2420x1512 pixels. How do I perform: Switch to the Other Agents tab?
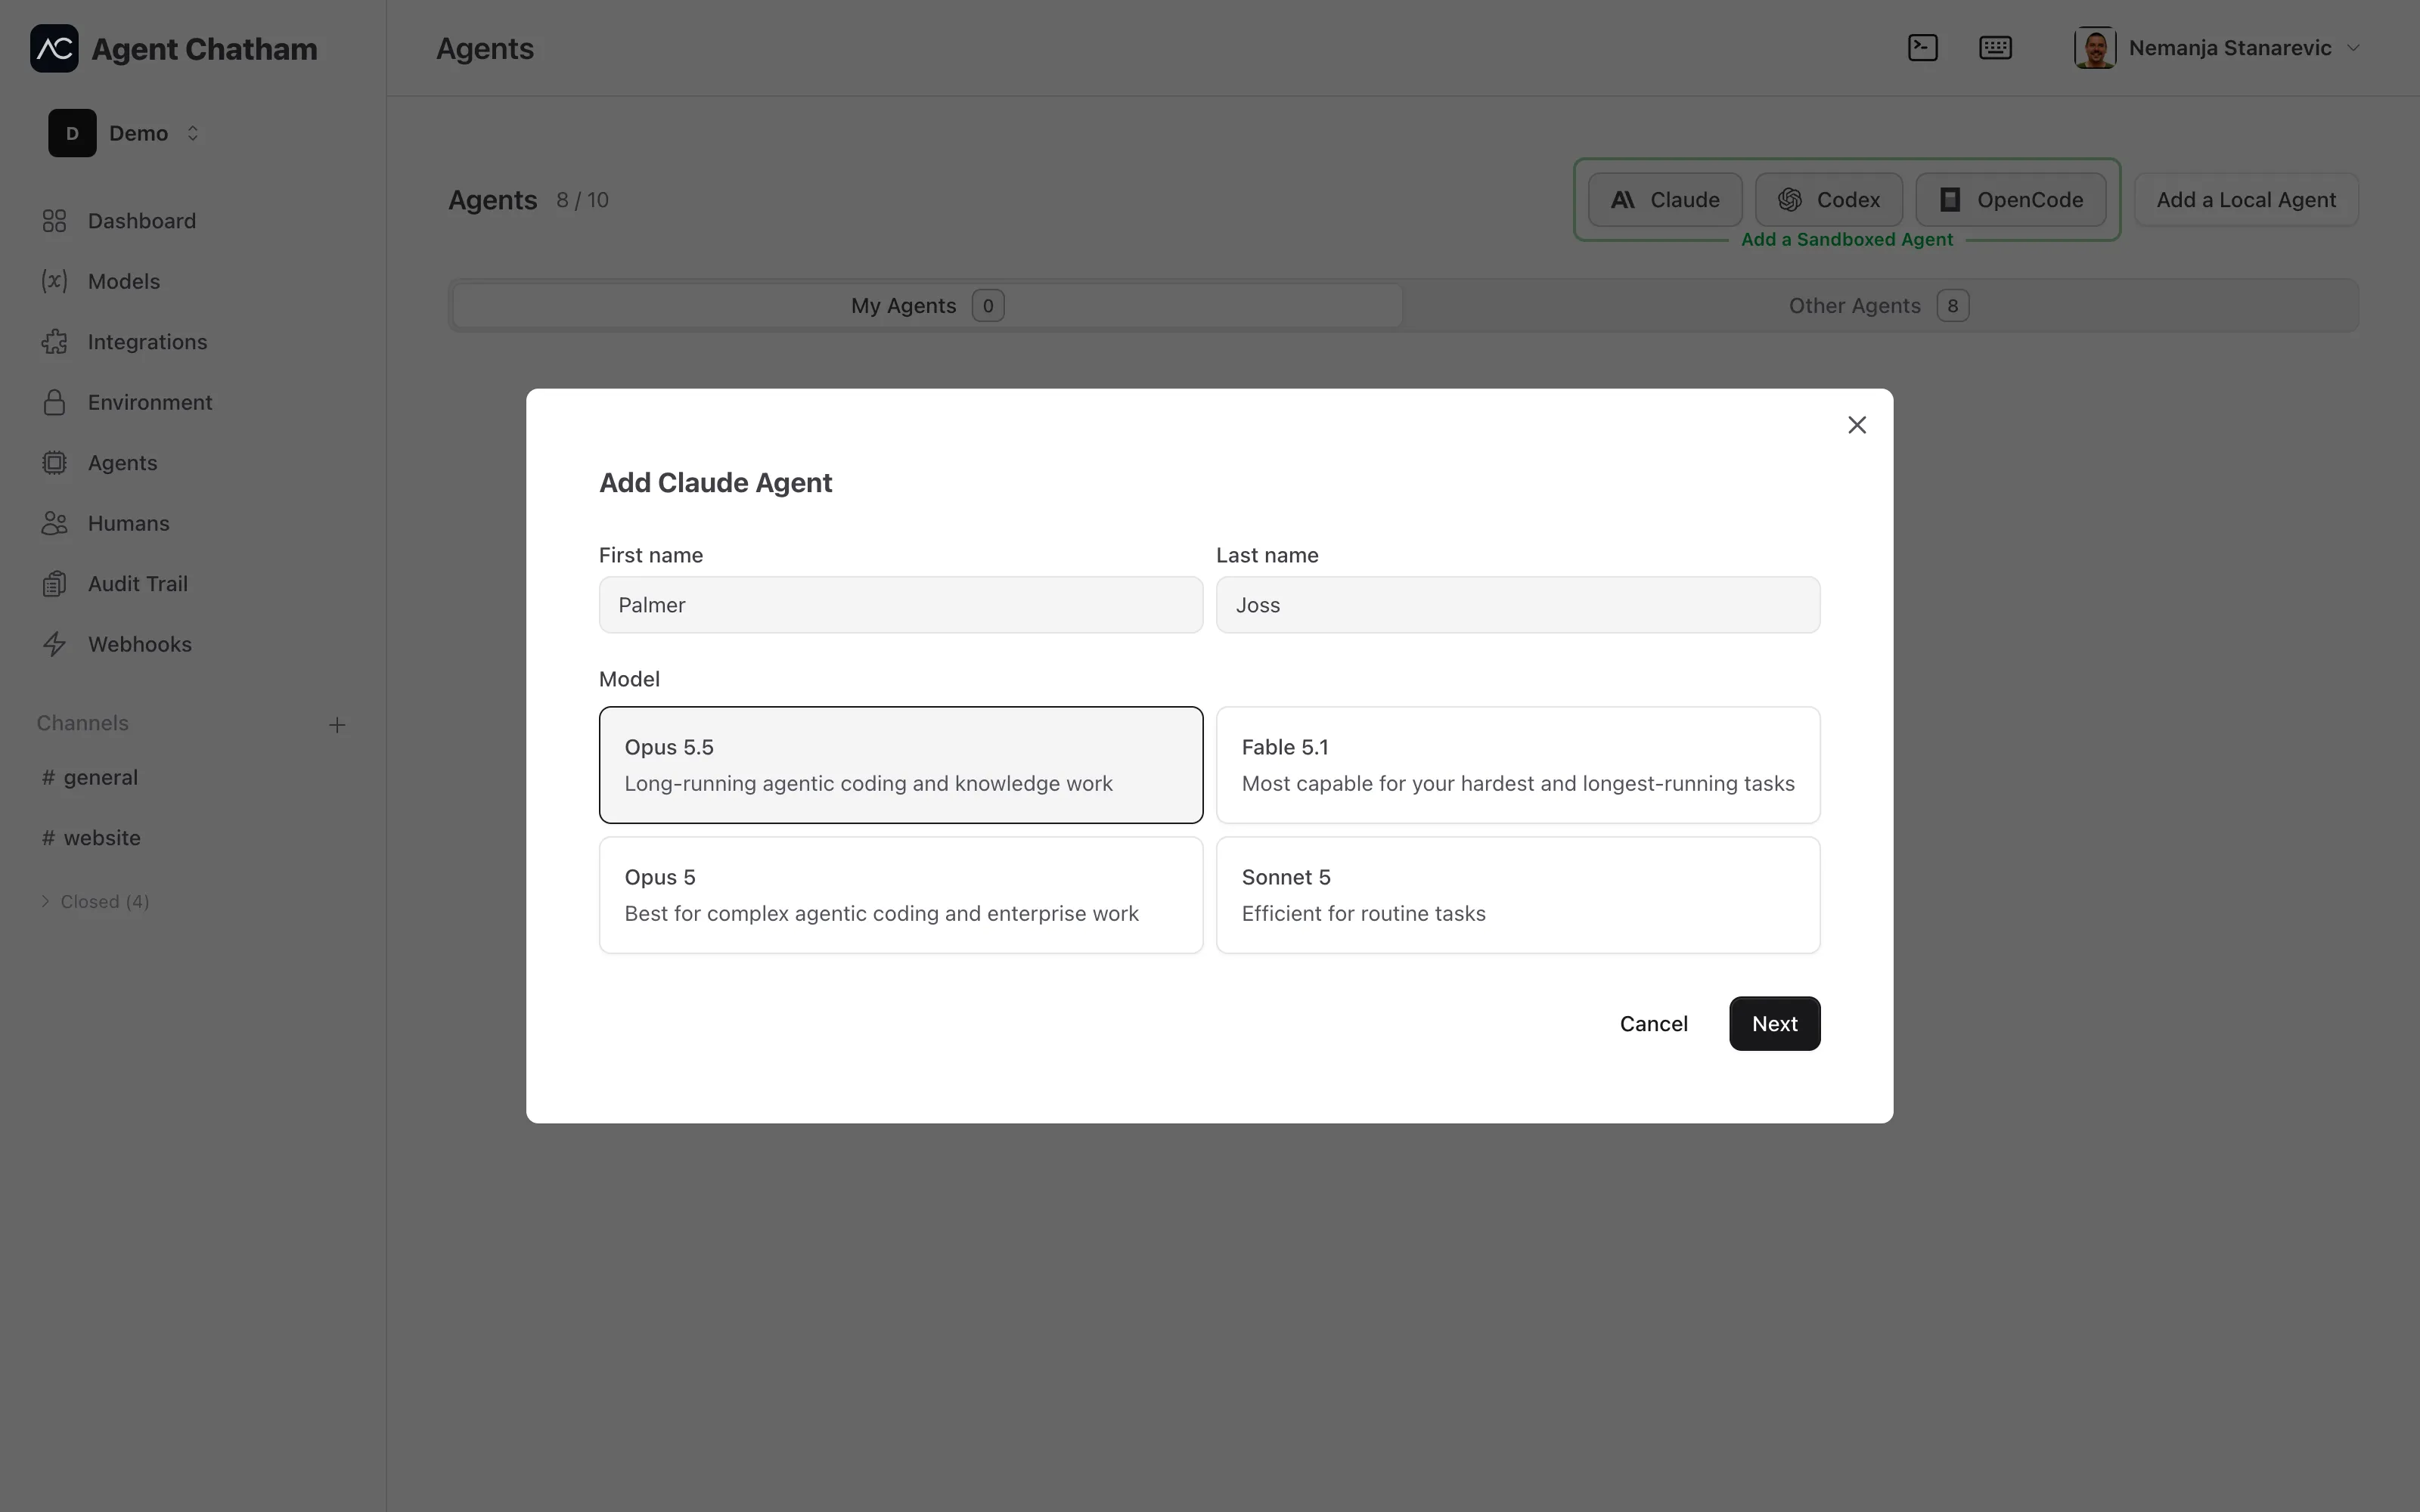coord(1879,306)
